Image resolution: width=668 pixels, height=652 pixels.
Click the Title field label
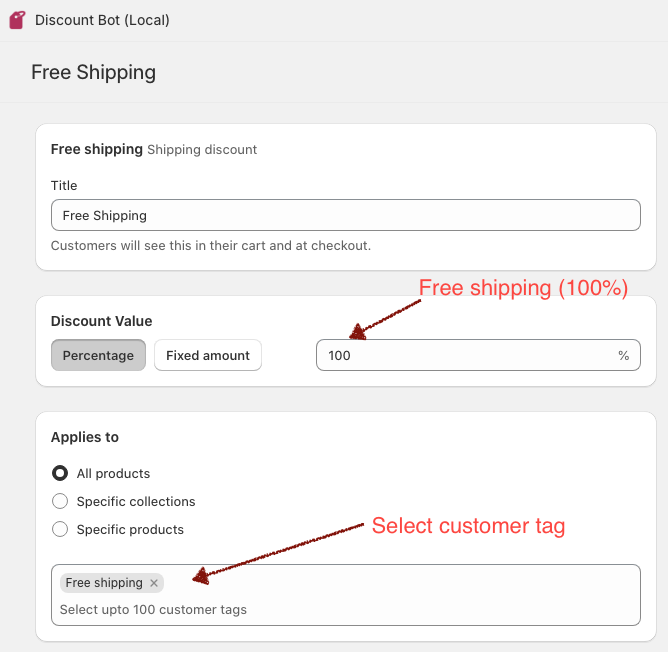64,185
